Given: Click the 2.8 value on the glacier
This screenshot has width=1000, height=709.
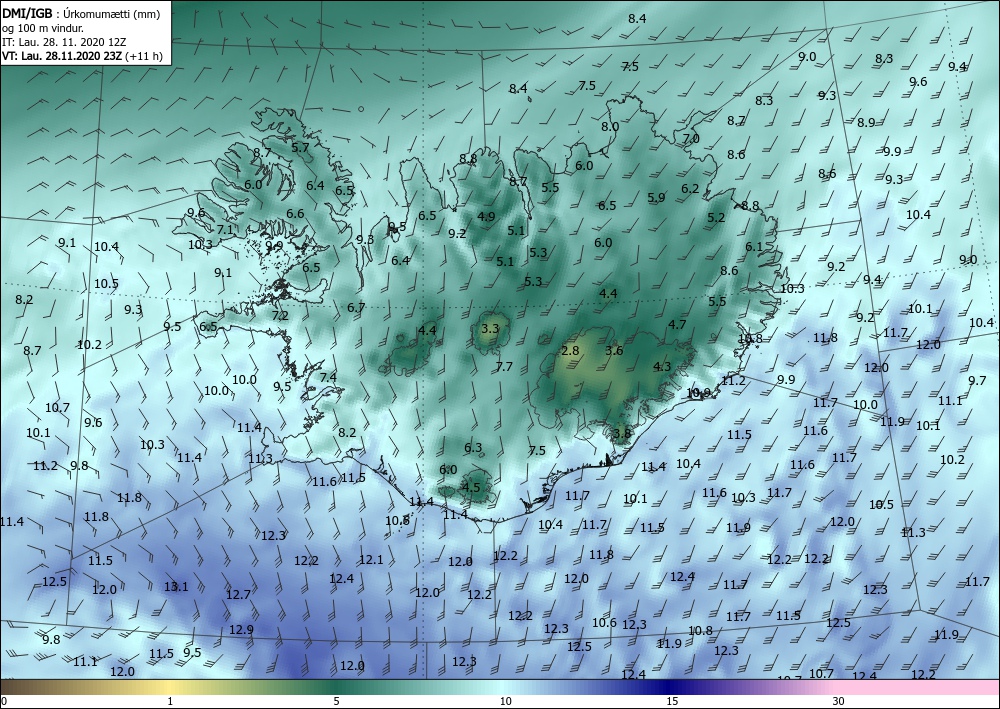Looking at the screenshot, I should point(570,351).
